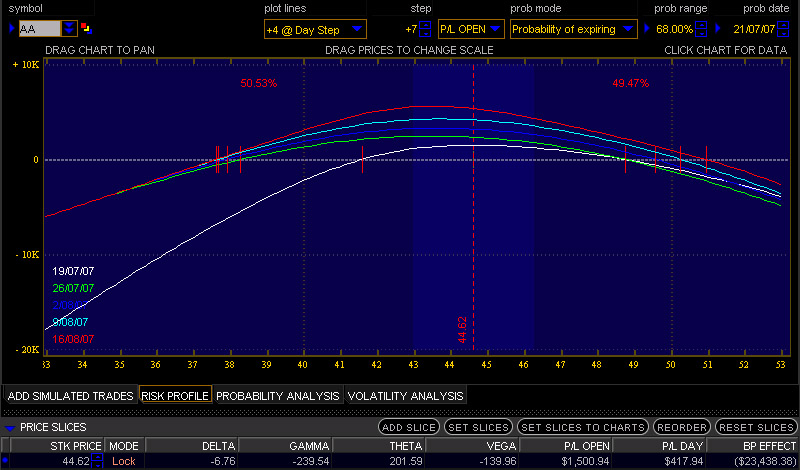
Task: Click the 26/07/07 legend date
Action: tap(73, 288)
